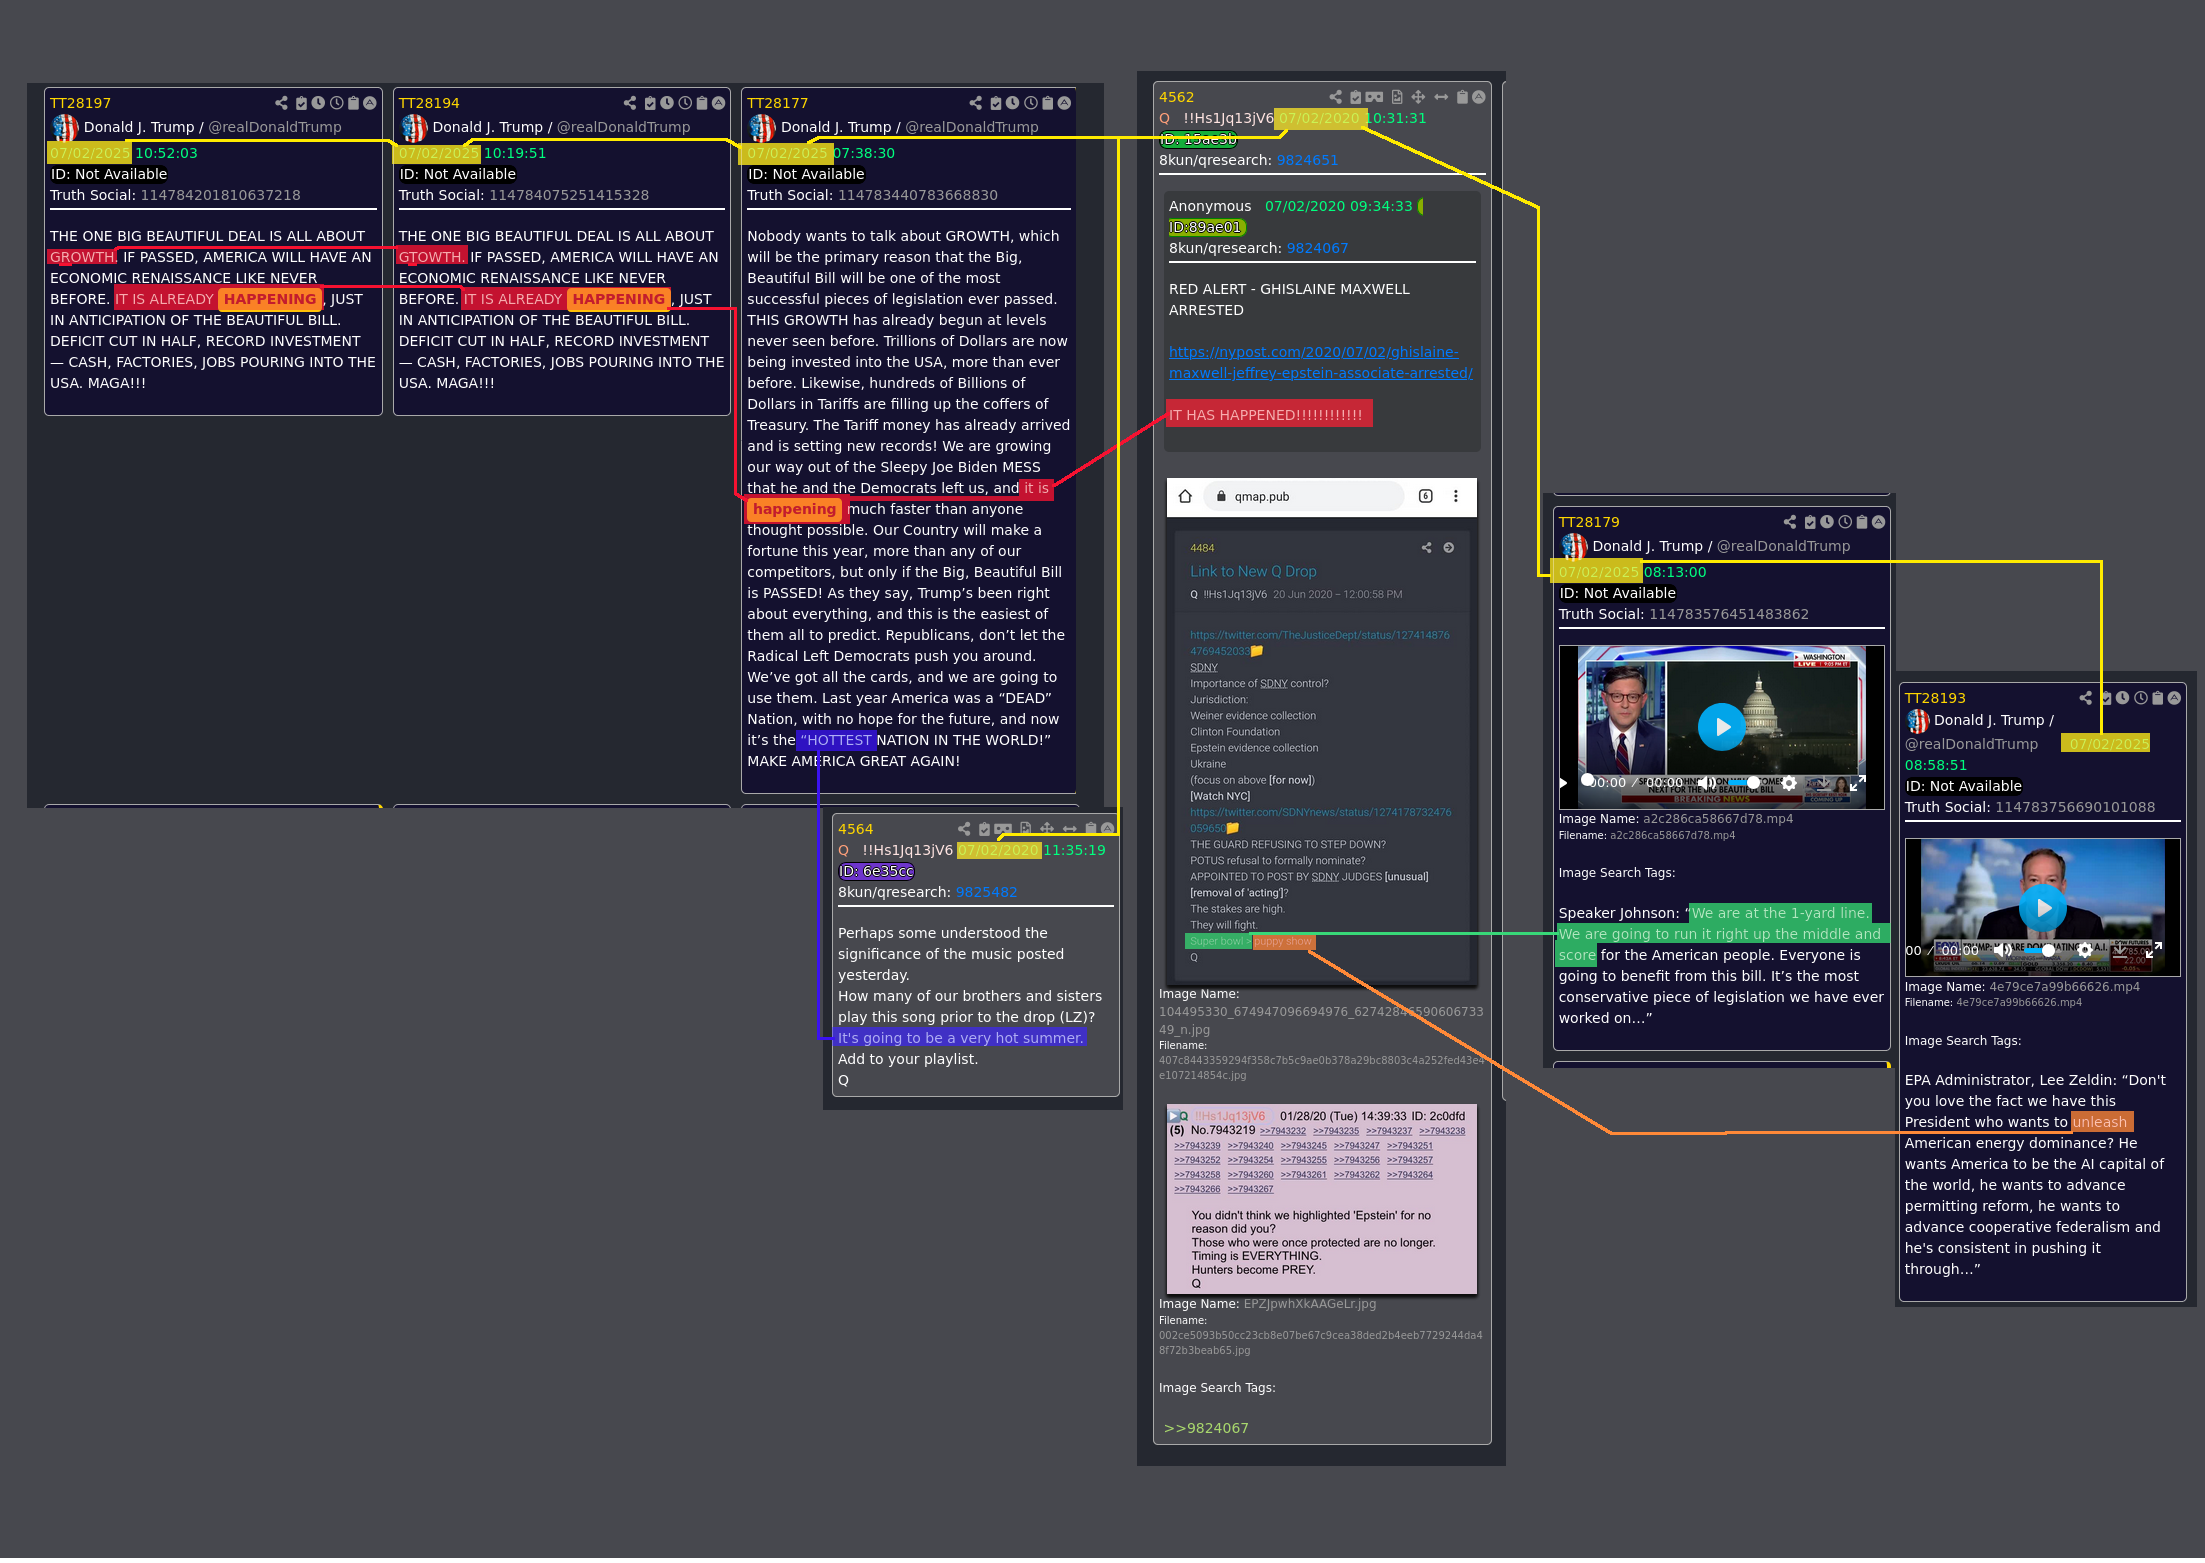Click the clipboard-check icon on TT28194
This screenshot has height=1563, width=2205.
pos(650,103)
